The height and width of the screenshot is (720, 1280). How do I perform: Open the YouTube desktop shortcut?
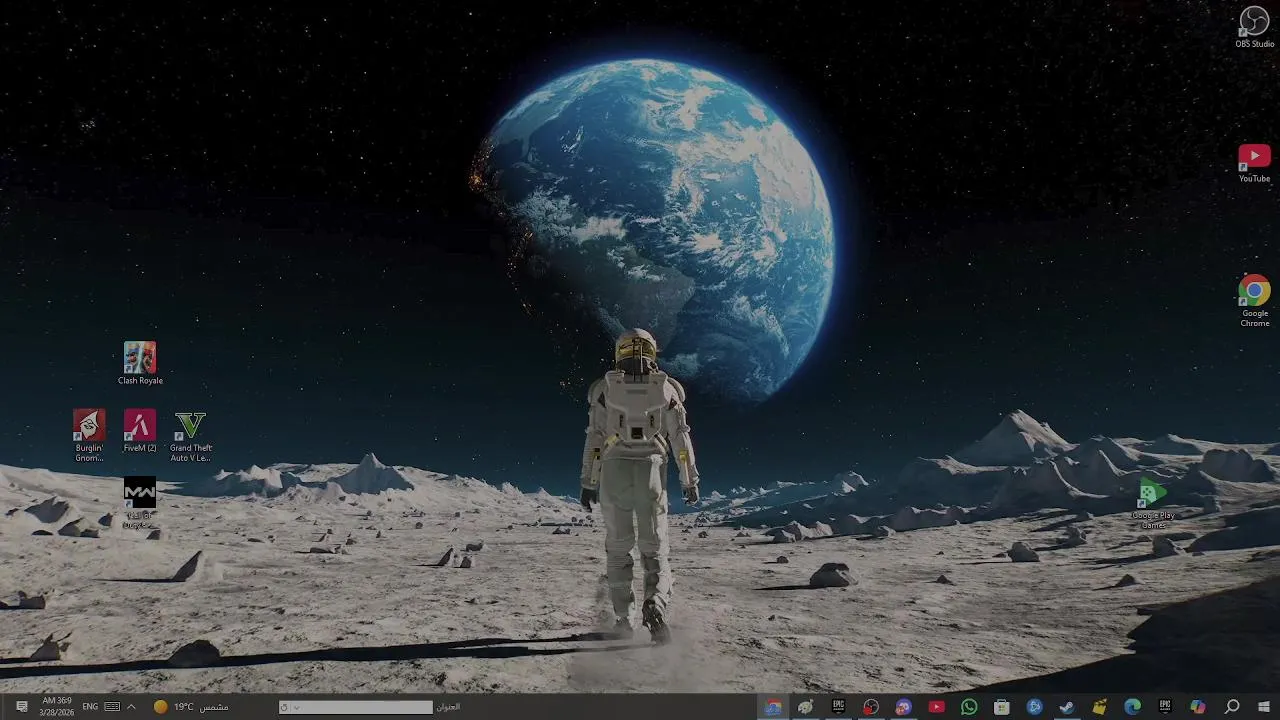1254,163
